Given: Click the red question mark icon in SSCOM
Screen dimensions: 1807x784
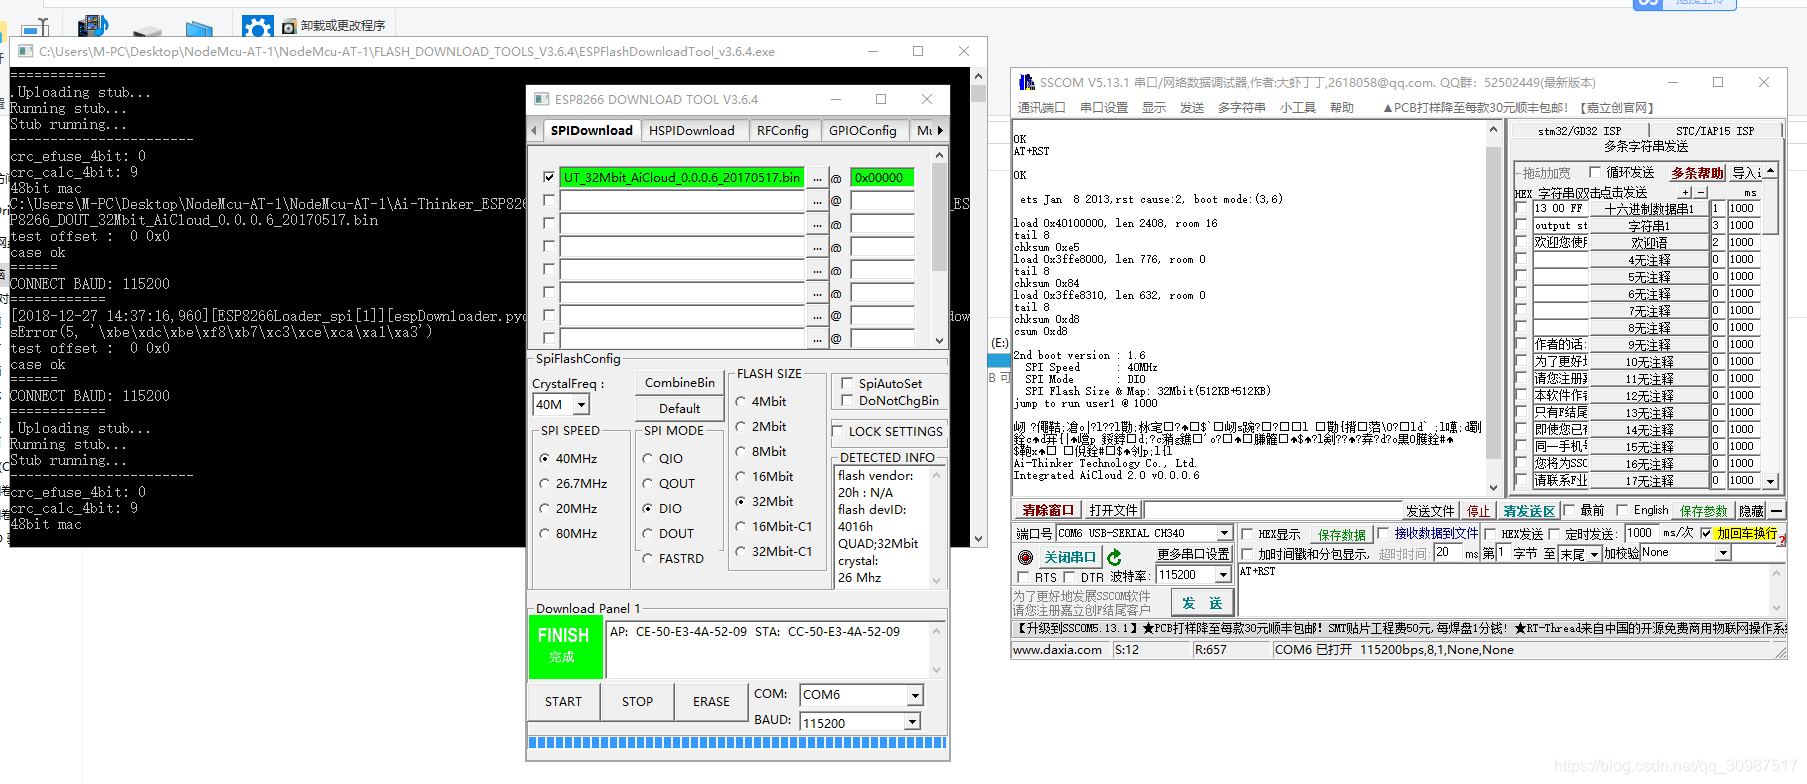Looking at the screenshot, I should click(x=1782, y=540).
